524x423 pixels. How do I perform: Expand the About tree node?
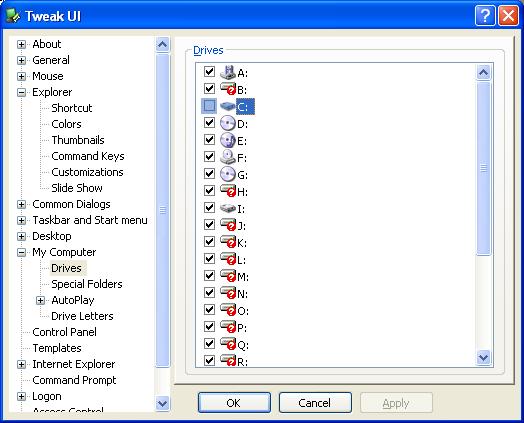point(21,44)
